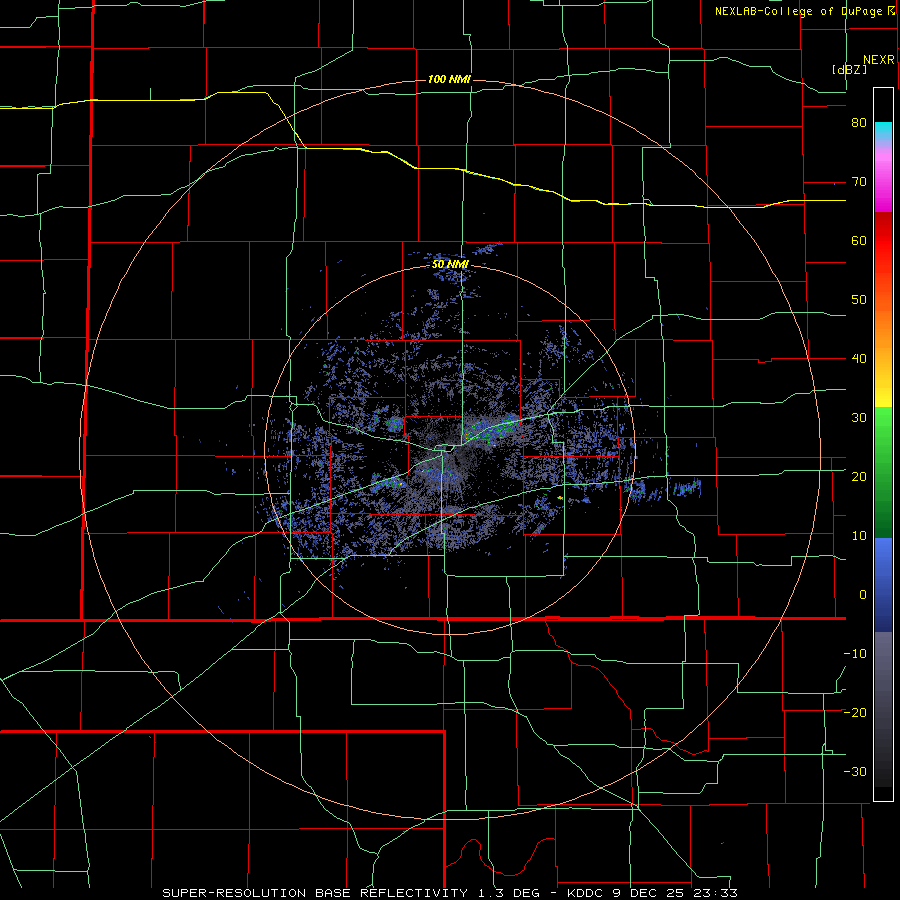Viewport: 900px width, 900px height.
Task: Click the small red-yellow echo east of radar
Action: [x=560, y=498]
